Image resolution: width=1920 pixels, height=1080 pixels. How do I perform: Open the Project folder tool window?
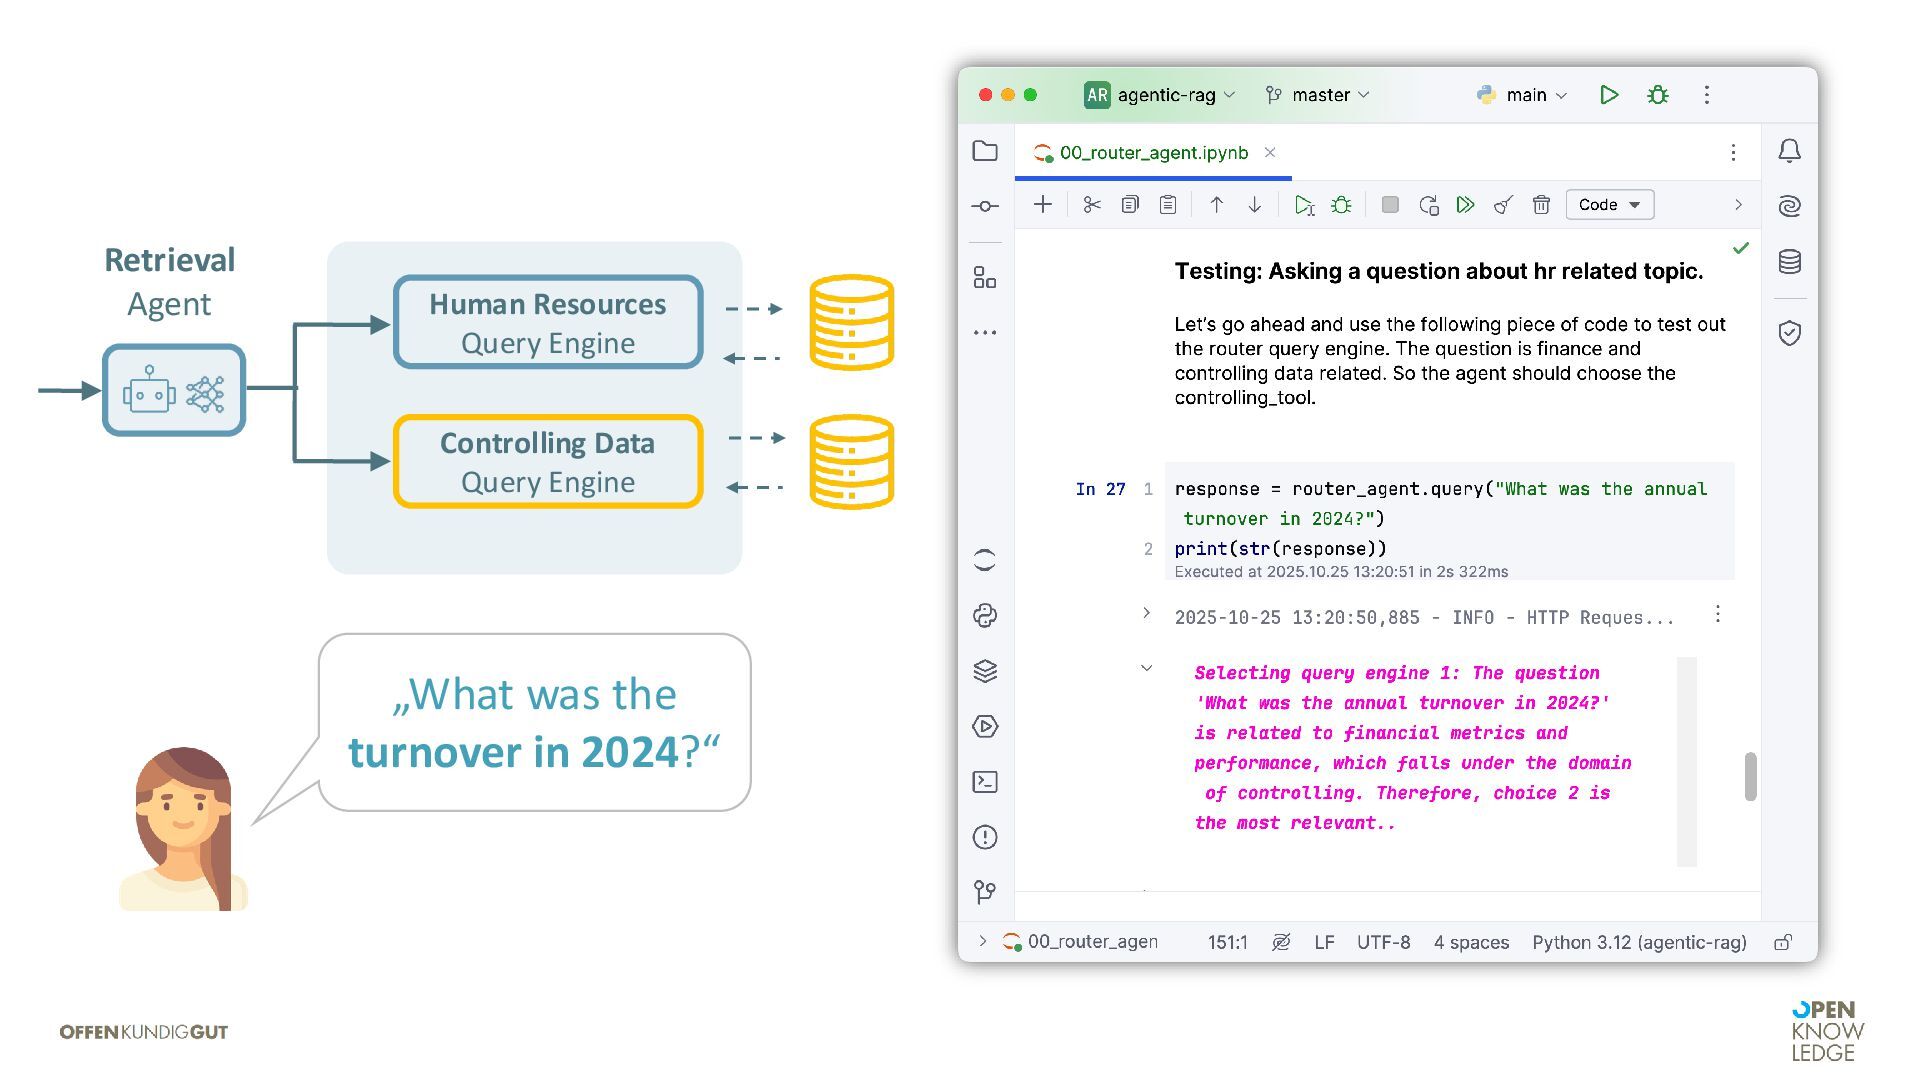point(985,151)
